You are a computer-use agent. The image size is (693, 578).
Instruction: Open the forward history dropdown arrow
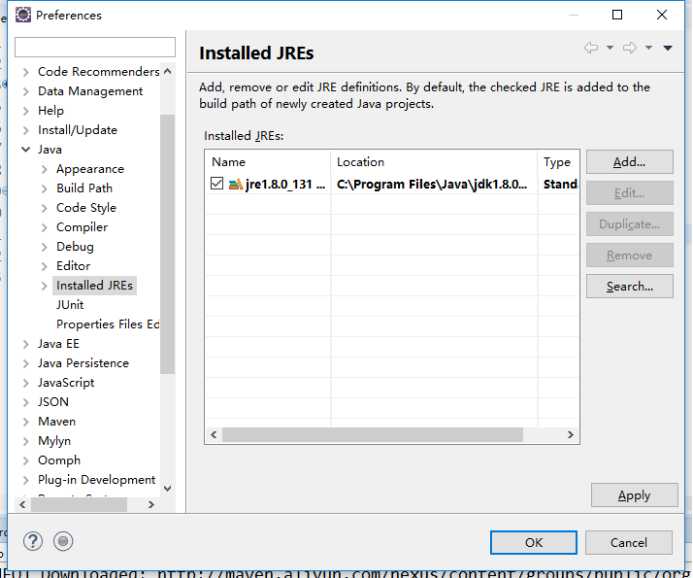point(648,47)
